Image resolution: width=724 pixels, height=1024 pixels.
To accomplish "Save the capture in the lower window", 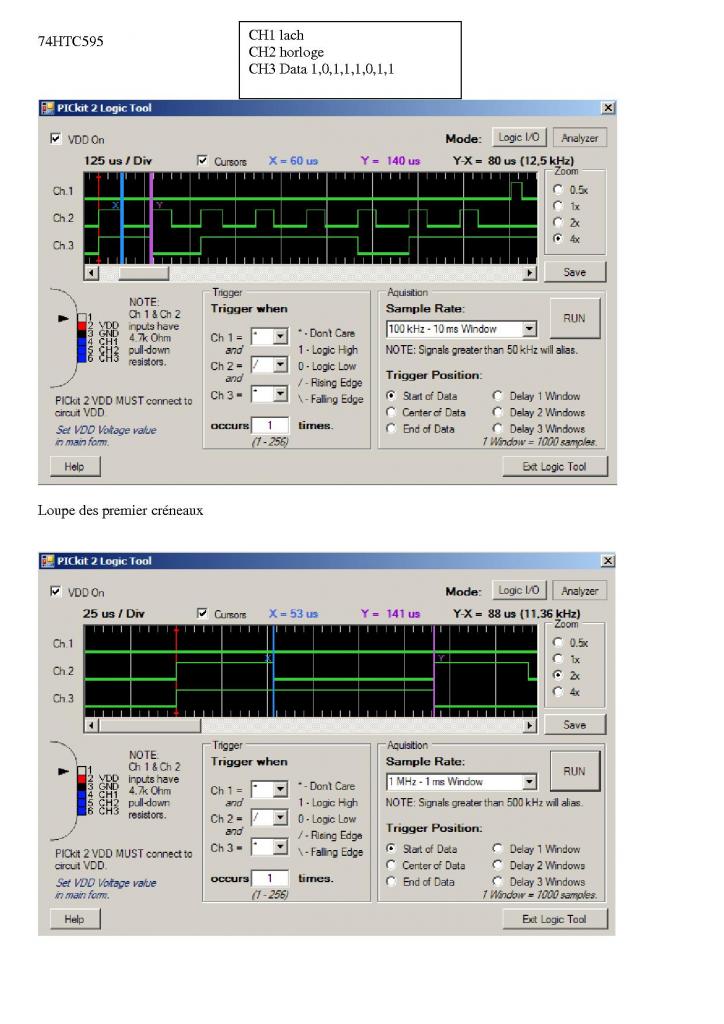I will click(x=574, y=724).
